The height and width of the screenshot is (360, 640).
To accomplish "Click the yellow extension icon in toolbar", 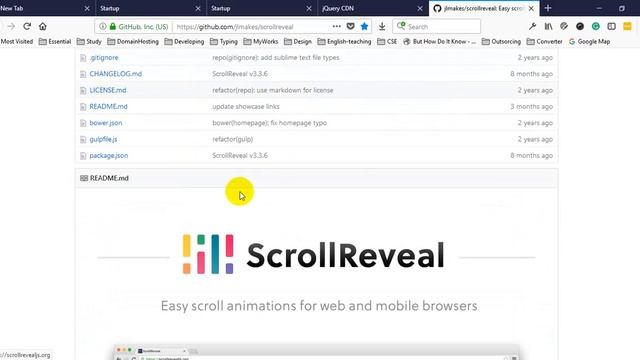I will tap(627, 27).
